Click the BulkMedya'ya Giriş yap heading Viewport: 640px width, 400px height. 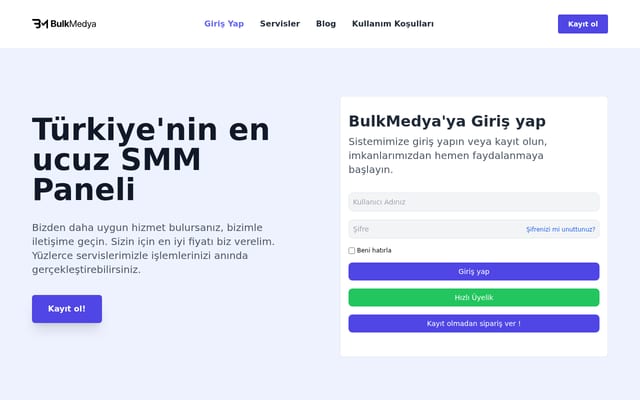pos(447,121)
